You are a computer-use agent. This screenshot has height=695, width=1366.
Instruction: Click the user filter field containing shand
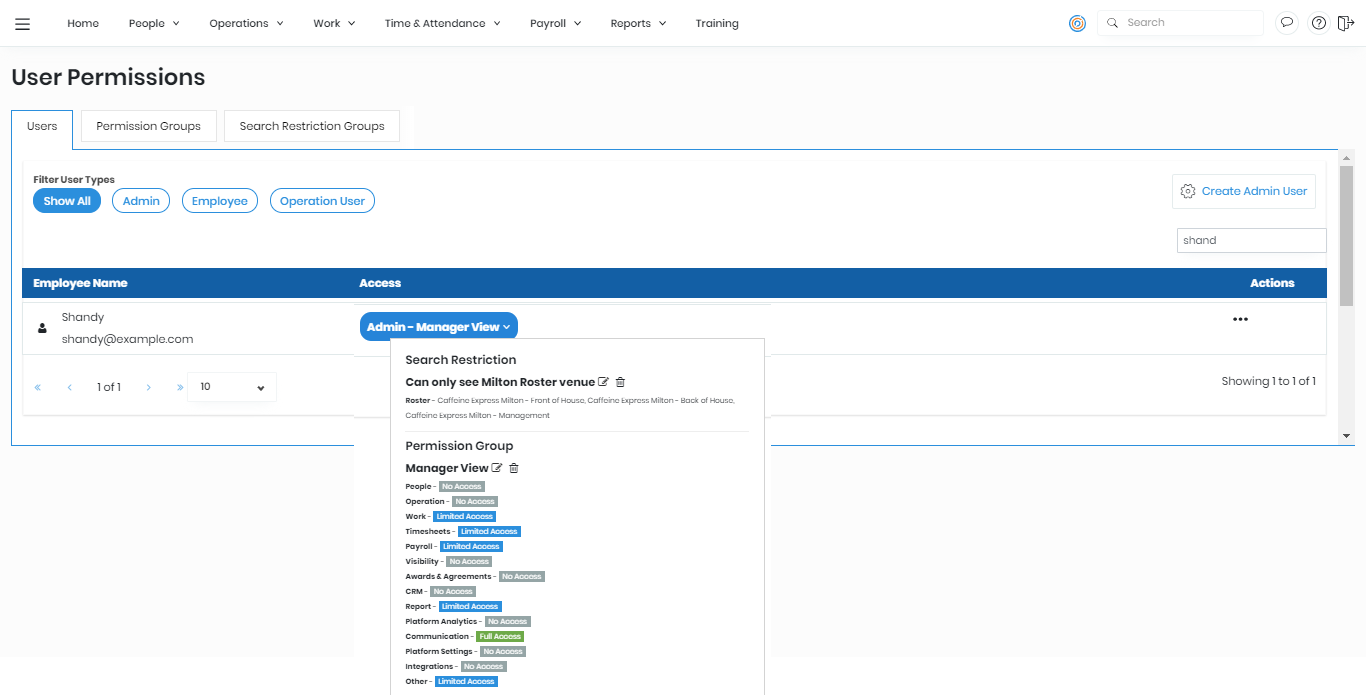click(x=1250, y=240)
